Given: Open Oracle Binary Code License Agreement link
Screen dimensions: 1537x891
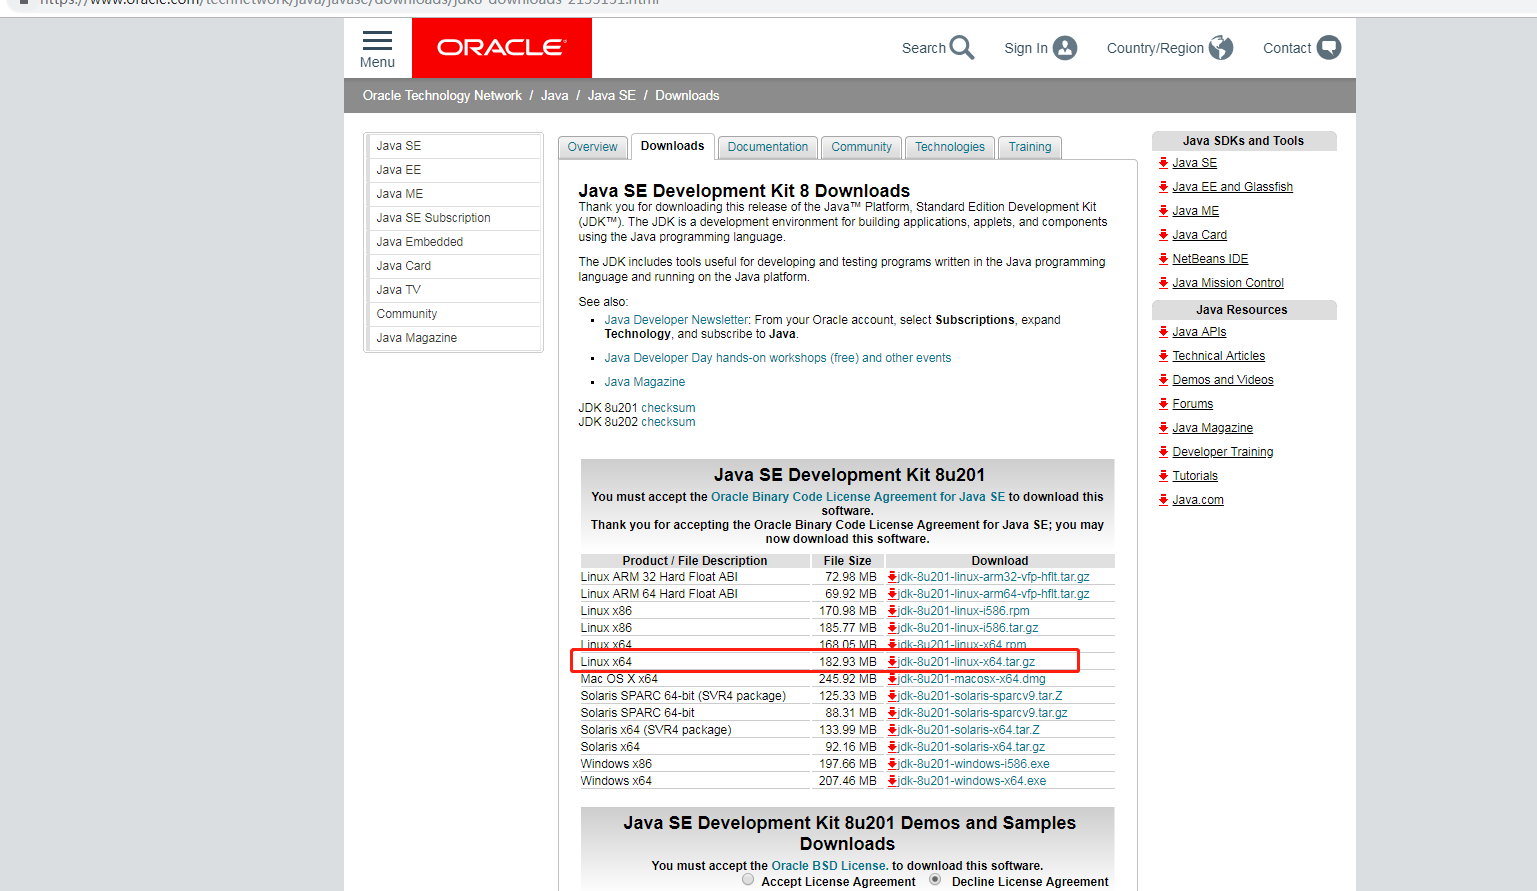Looking at the screenshot, I should tap(858, 497).
